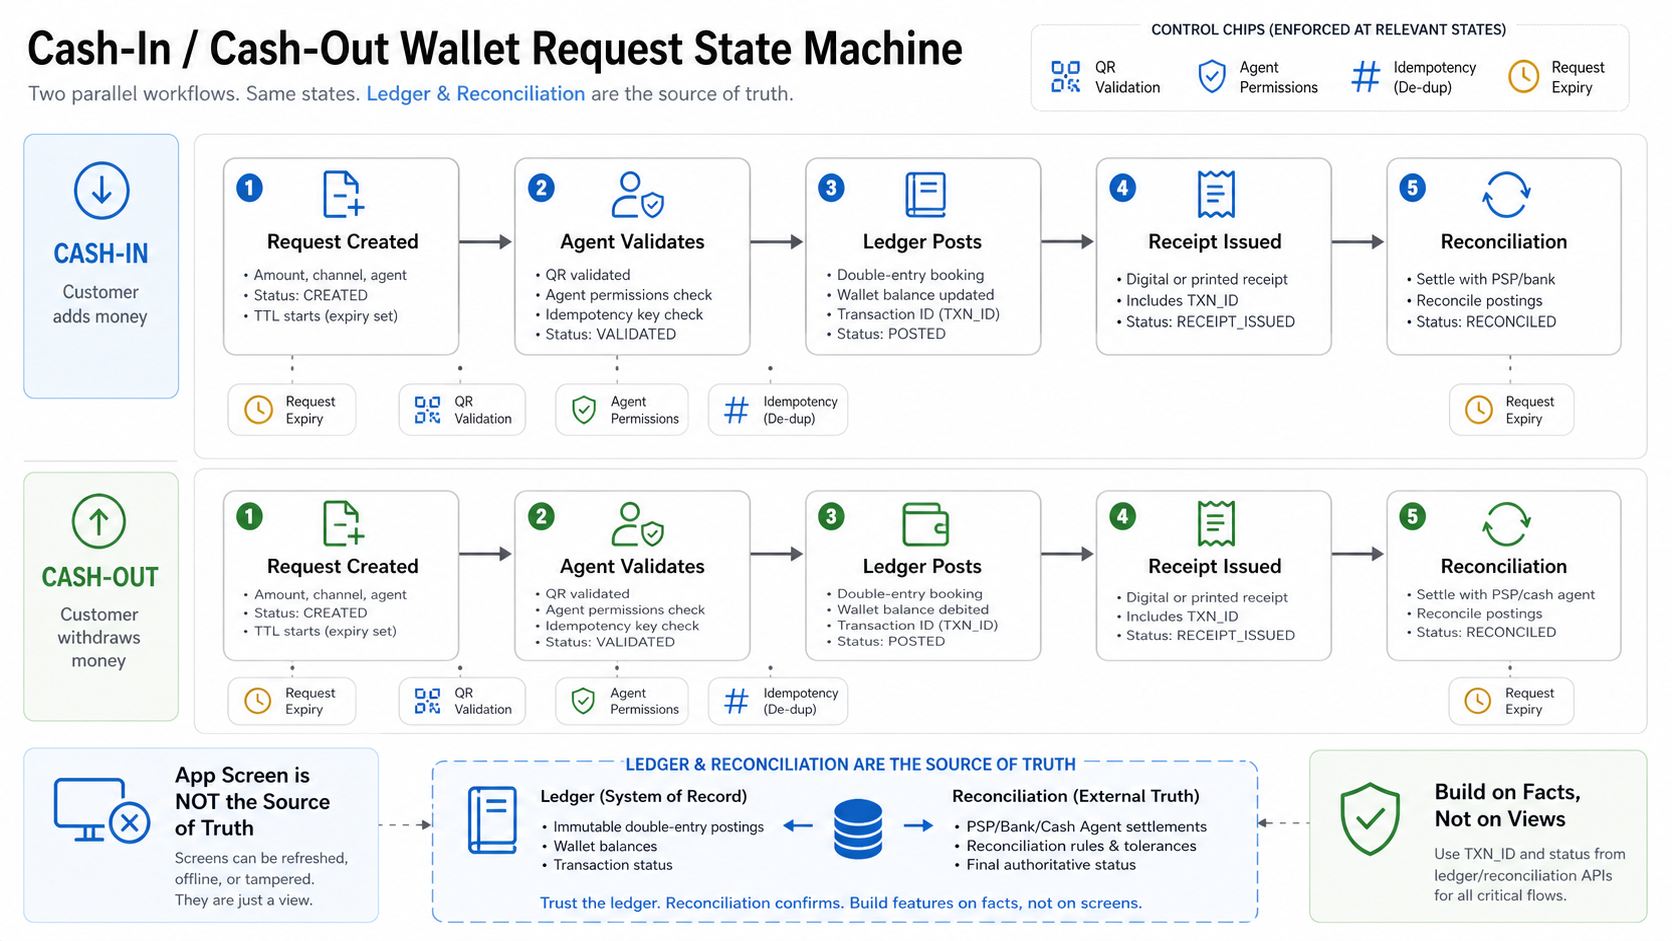Click the Cash-Out Request Expiry chip under Reconciliation
1672x941 pixels.
click(x=1511, y=701)
